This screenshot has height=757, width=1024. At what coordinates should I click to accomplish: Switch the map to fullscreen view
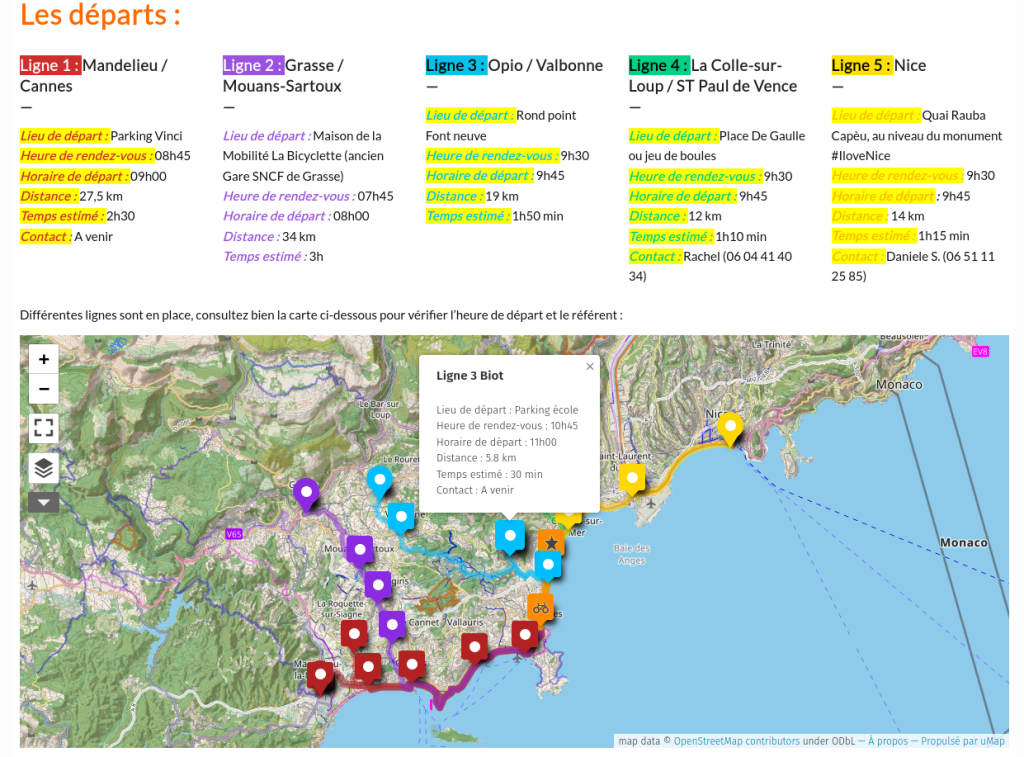click(43, 428)
